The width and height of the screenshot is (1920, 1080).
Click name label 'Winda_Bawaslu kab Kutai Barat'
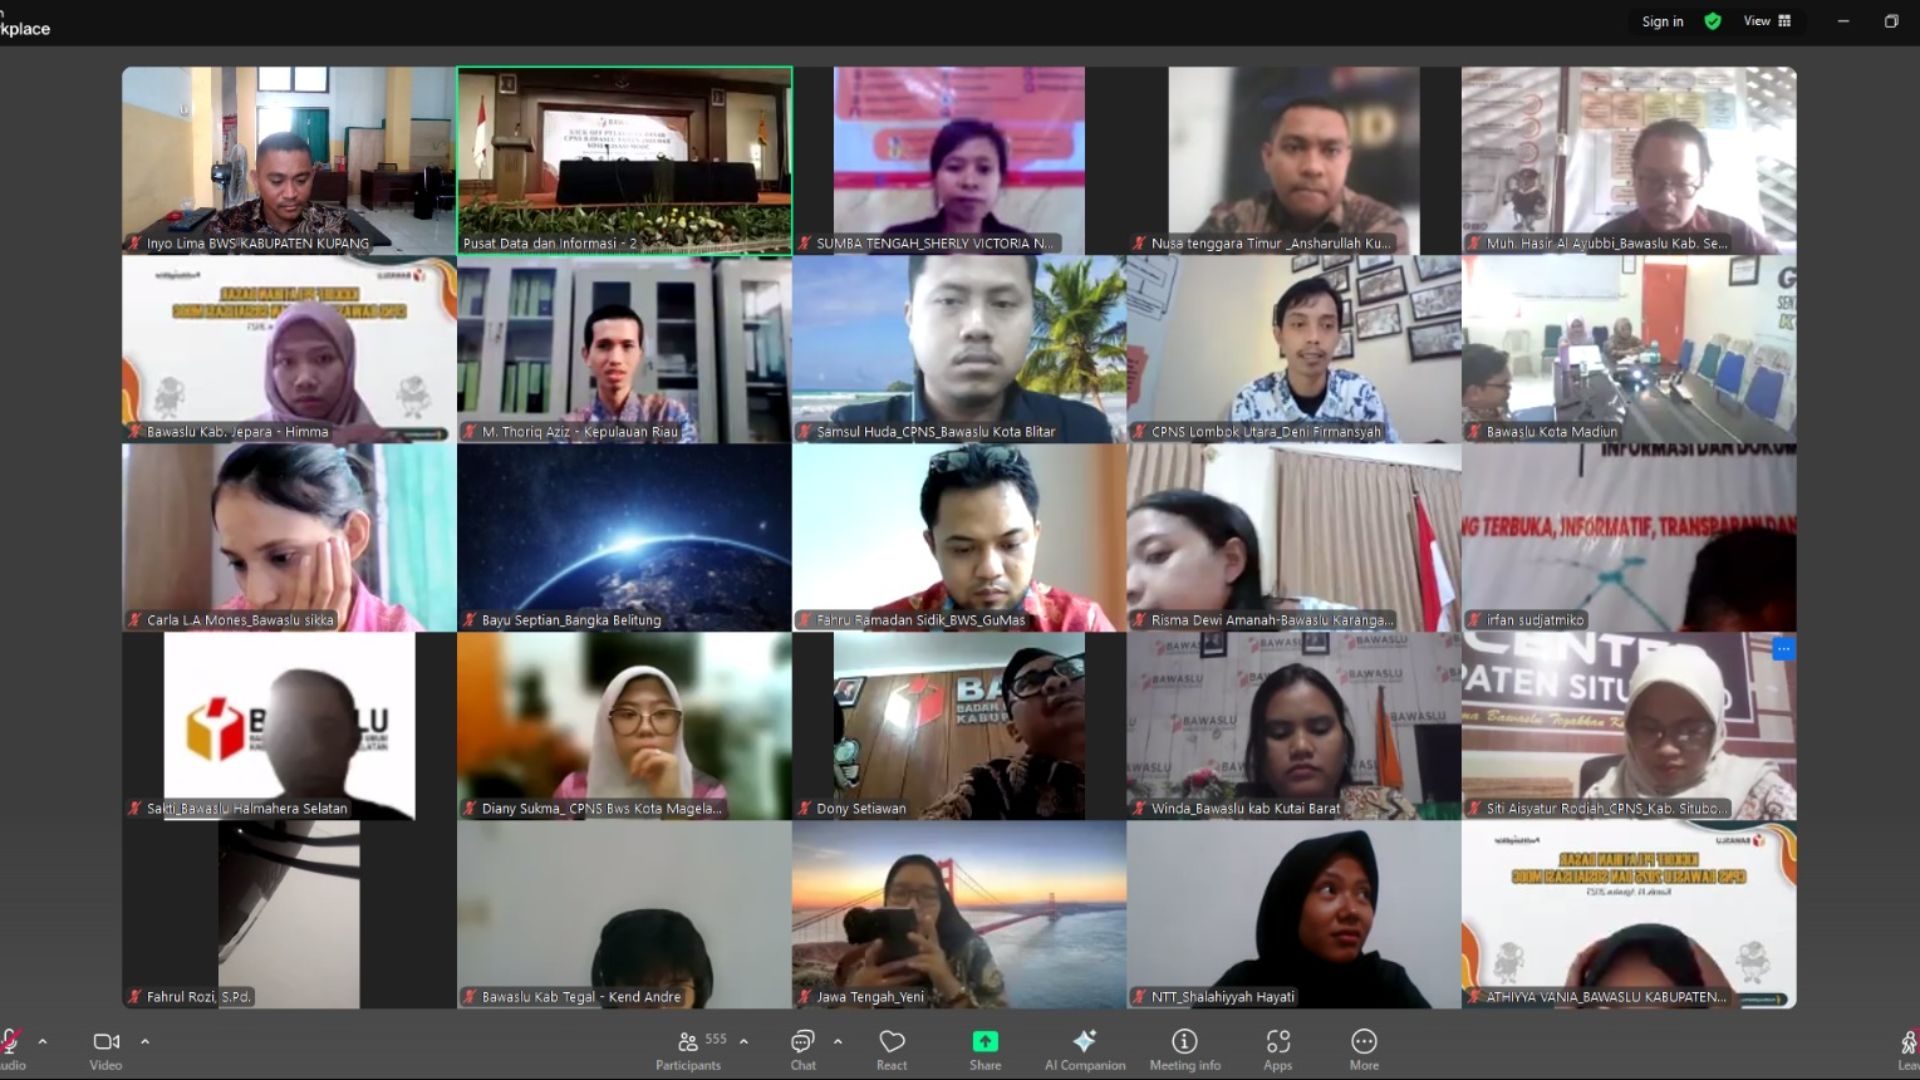pyautogui.click(x=1246, y=809)
